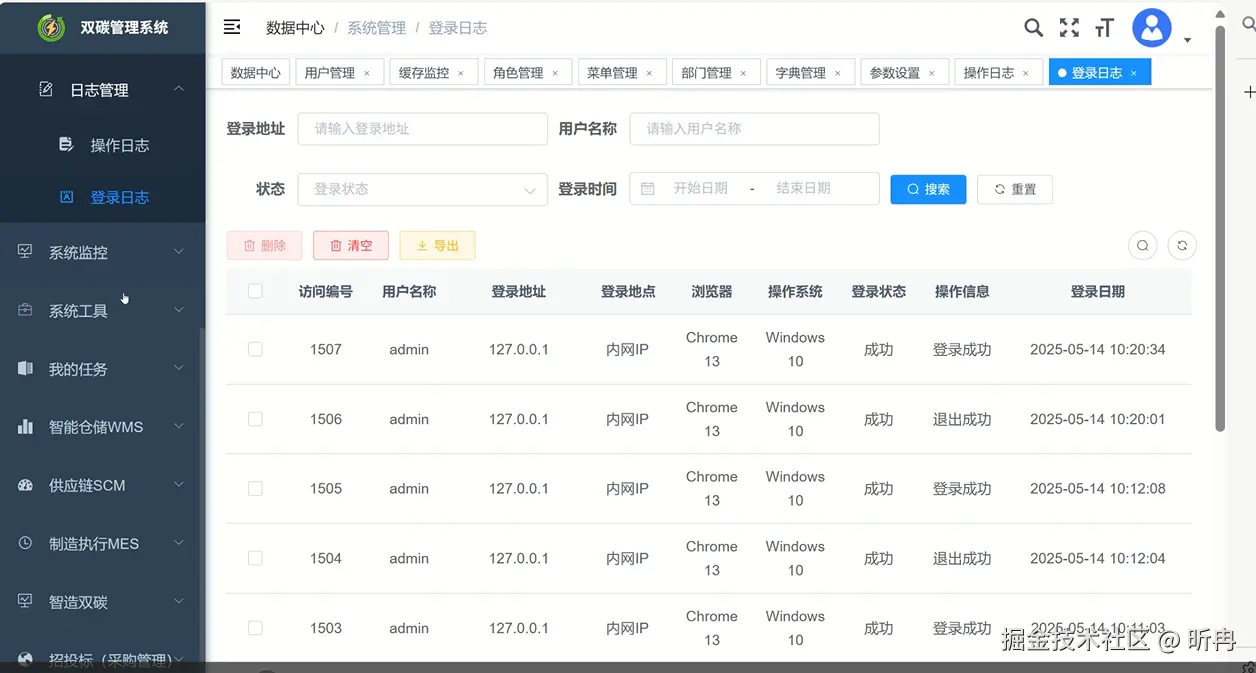Click the 重置 reset button

click(1014, 189)
